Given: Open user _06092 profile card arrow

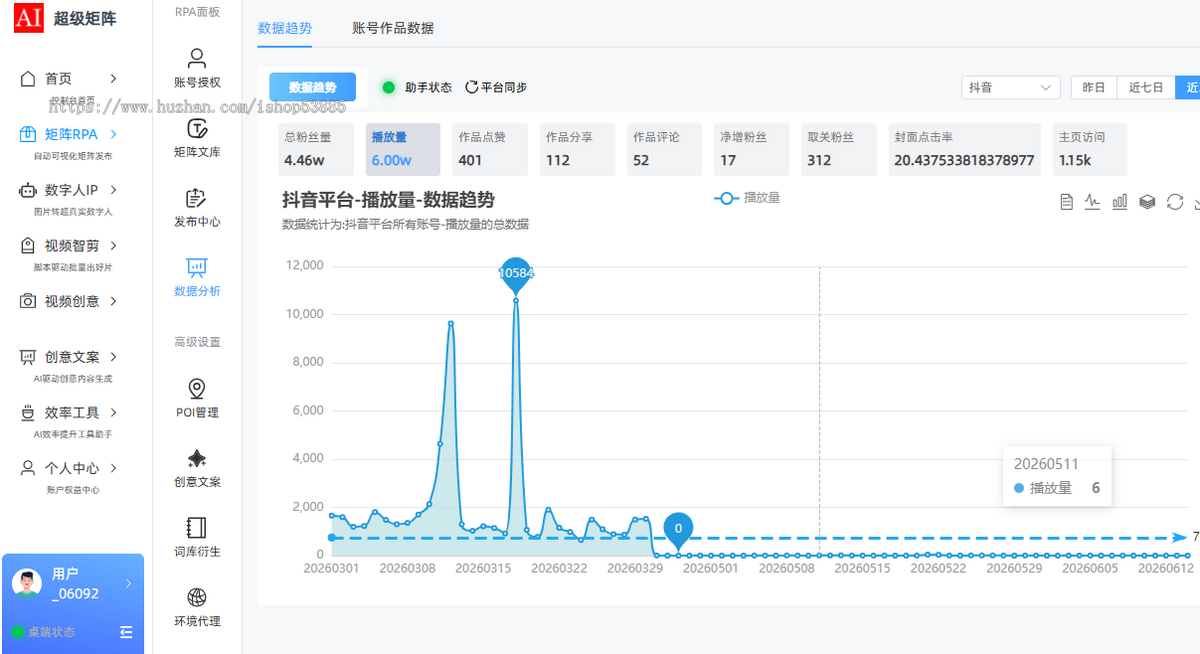Looking at the screenshot, I should 128,583.
